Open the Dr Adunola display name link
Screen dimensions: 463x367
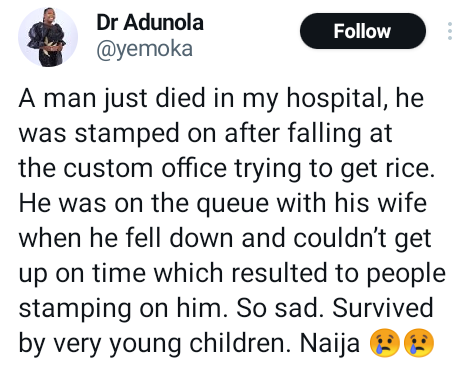click(x=150, y=22)
